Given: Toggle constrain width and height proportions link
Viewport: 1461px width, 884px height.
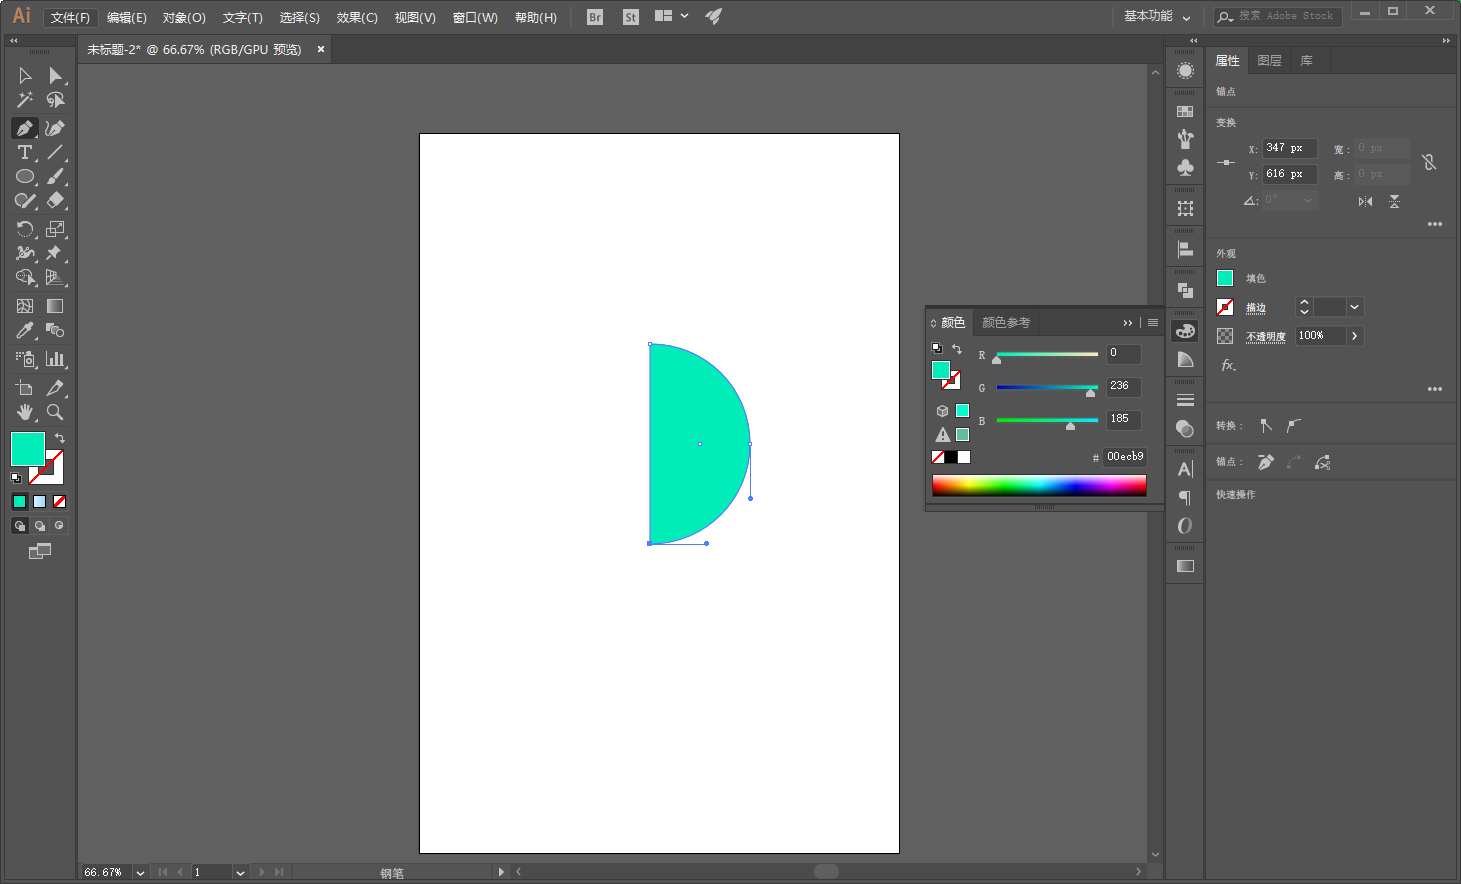Looking at the screenshot, I should point(1429,162).
